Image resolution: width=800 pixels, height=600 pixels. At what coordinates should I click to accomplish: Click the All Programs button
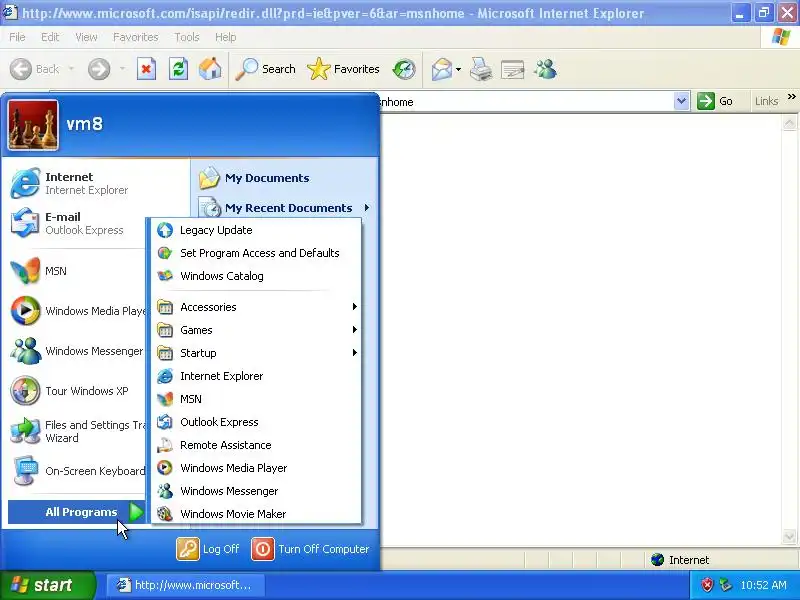tap(77, 512)
